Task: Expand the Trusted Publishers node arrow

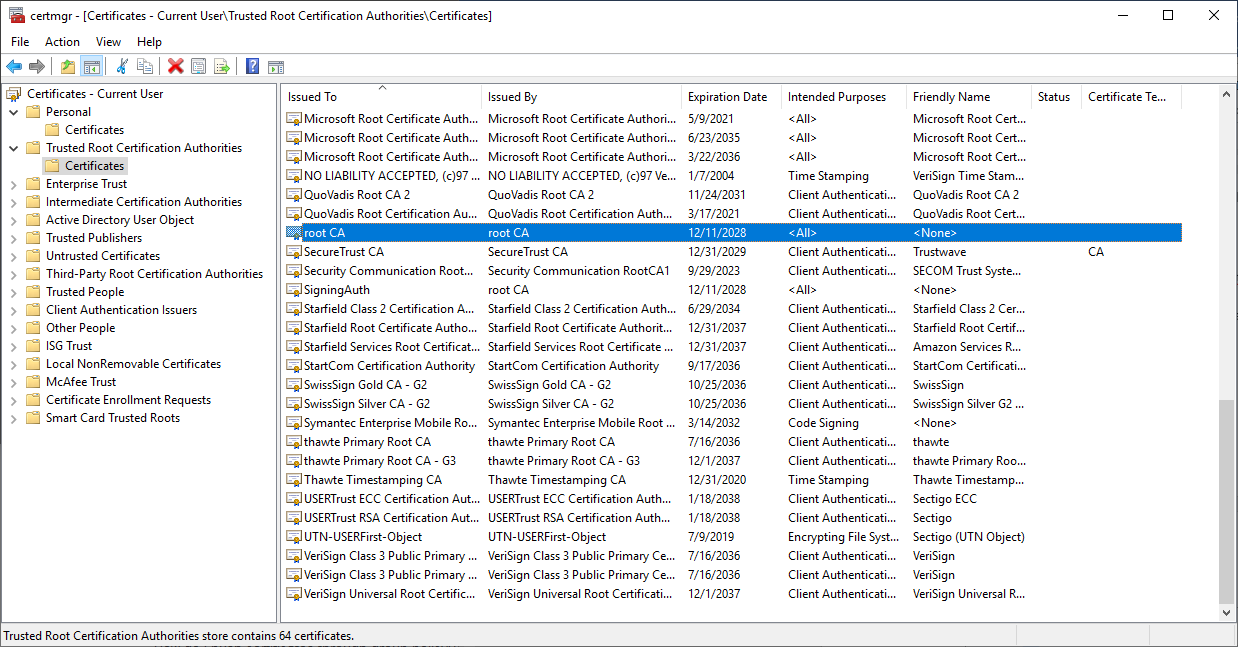Action: click(14, 238)
